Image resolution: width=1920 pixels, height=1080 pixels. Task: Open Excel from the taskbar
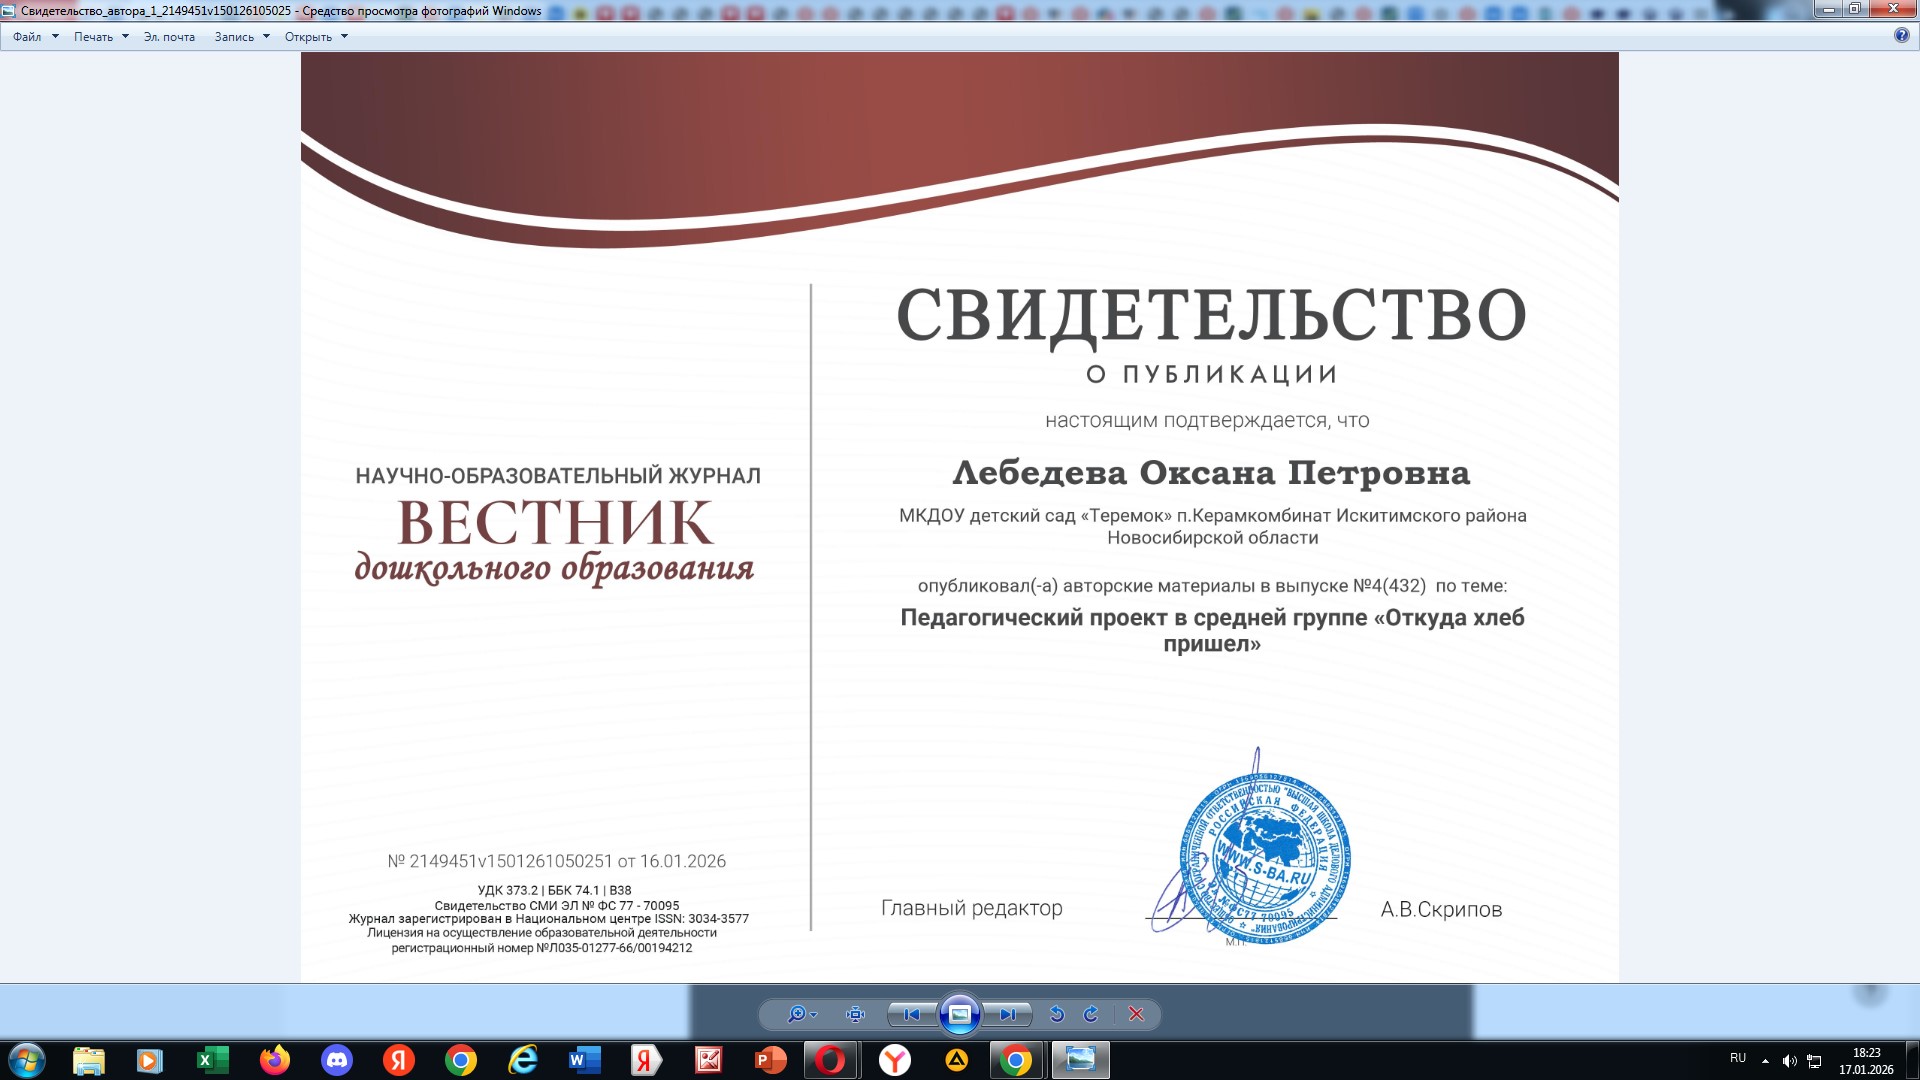[x=212, y=1060]
